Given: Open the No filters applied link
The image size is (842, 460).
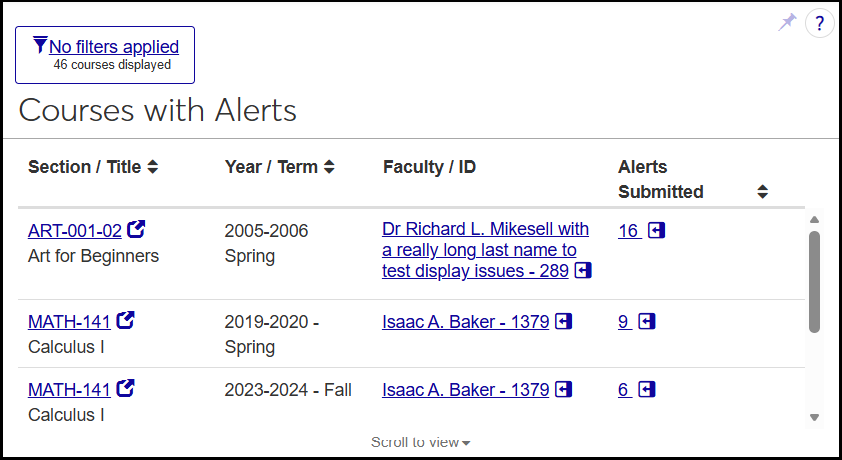Looking at the screenshot, I should 114,47.
